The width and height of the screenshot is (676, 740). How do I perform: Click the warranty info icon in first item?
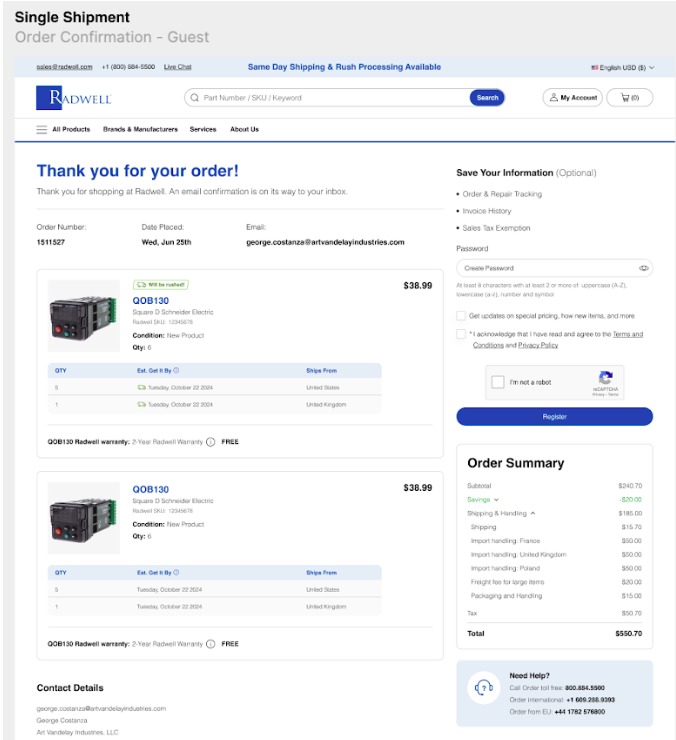click(x=211, y=442)
